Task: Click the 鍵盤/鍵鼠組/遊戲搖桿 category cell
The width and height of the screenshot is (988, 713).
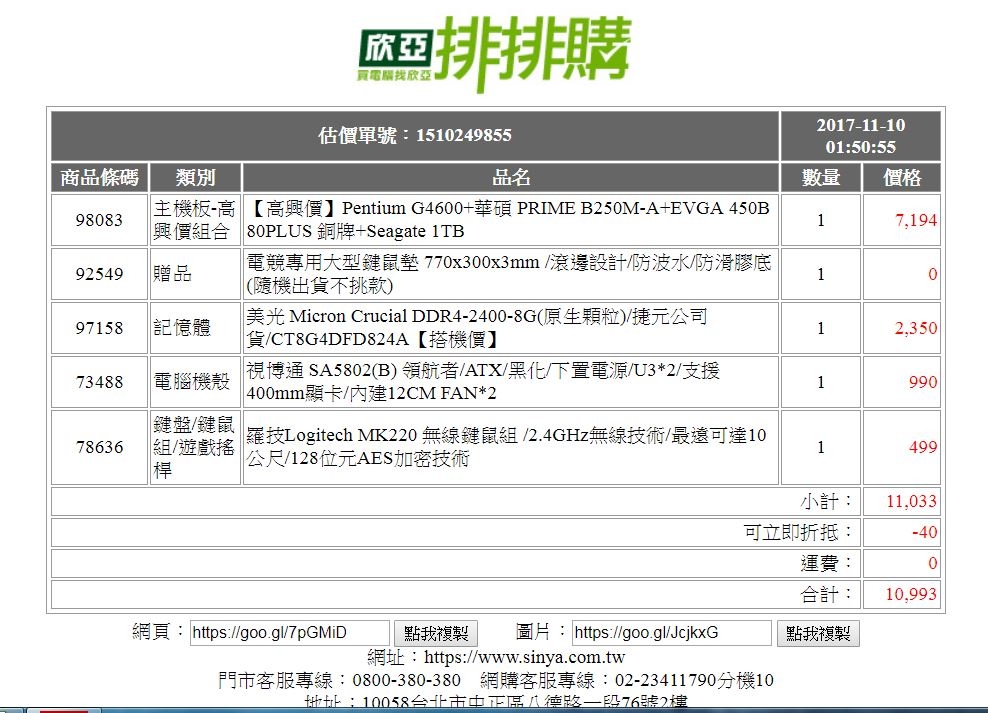Action: pyautogui.click(x=195, y=447)
